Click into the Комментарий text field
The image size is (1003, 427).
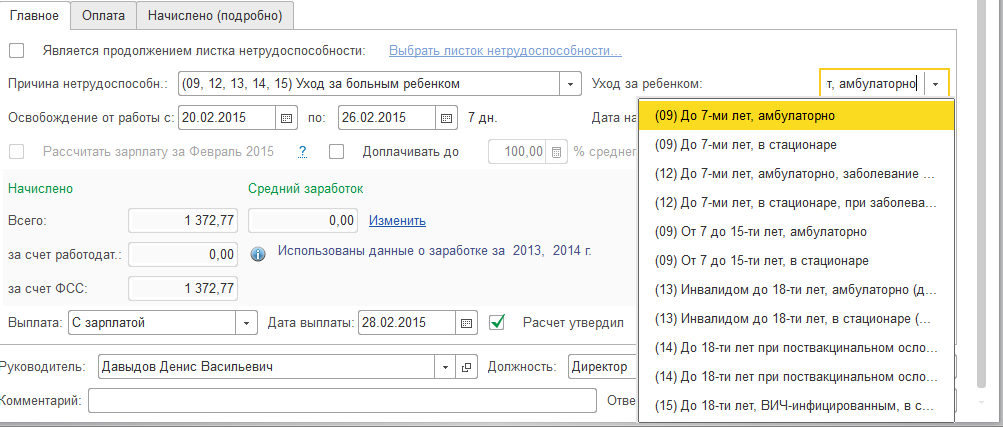(340, 401)
